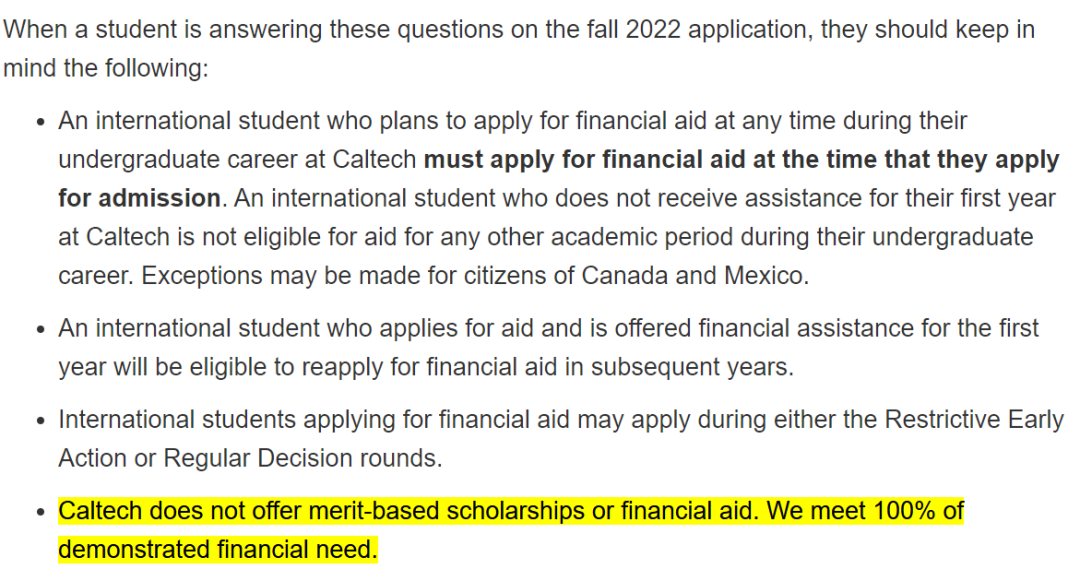Click 'We meet 100% of' highlighted text

click(x=865, y=511)
